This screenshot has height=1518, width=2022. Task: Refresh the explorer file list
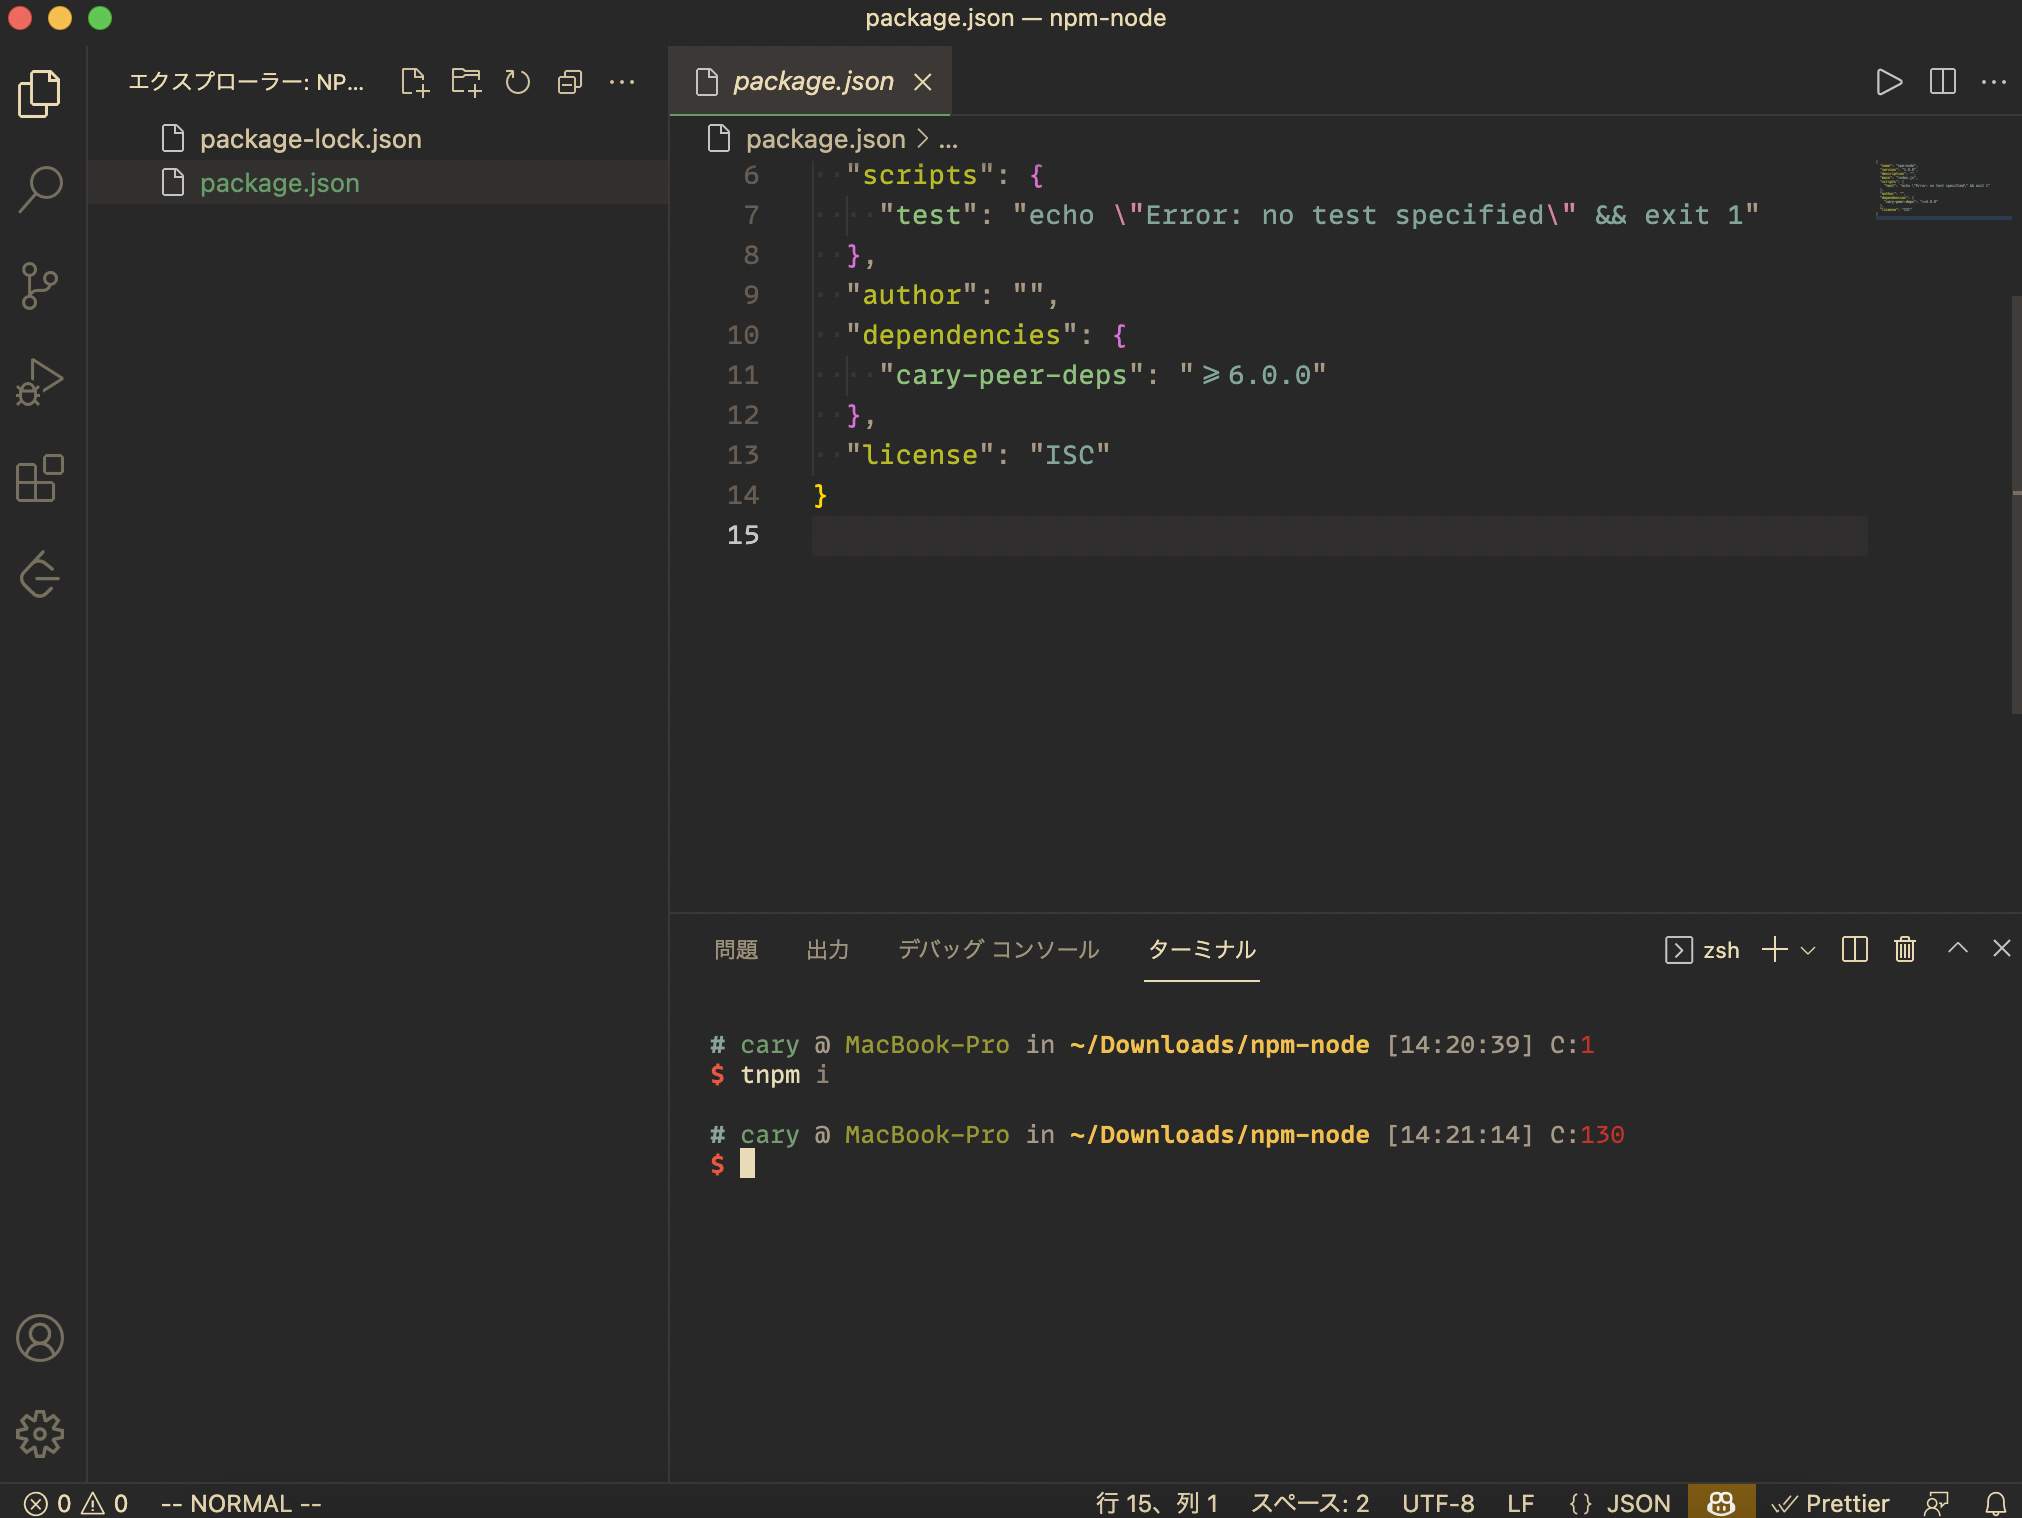click(517, 82)
